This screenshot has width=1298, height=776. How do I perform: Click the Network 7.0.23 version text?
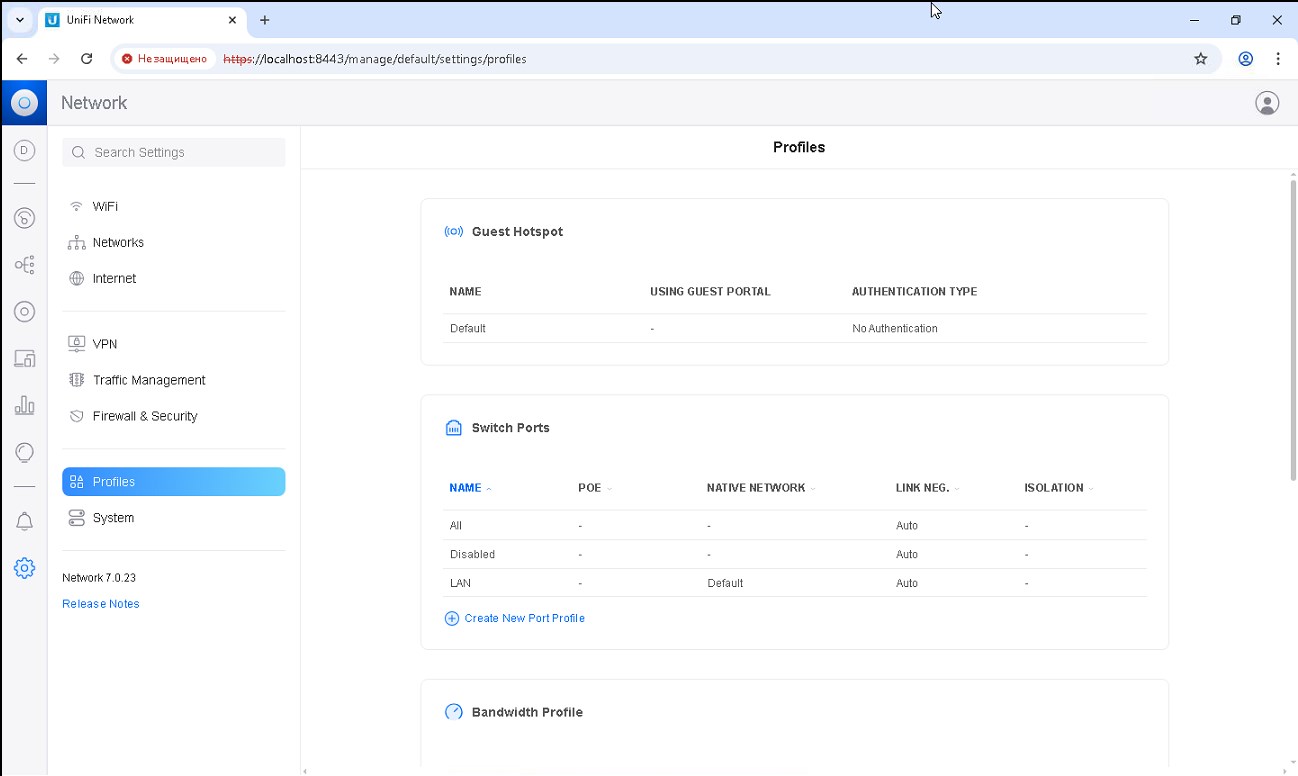coord(99,578)
